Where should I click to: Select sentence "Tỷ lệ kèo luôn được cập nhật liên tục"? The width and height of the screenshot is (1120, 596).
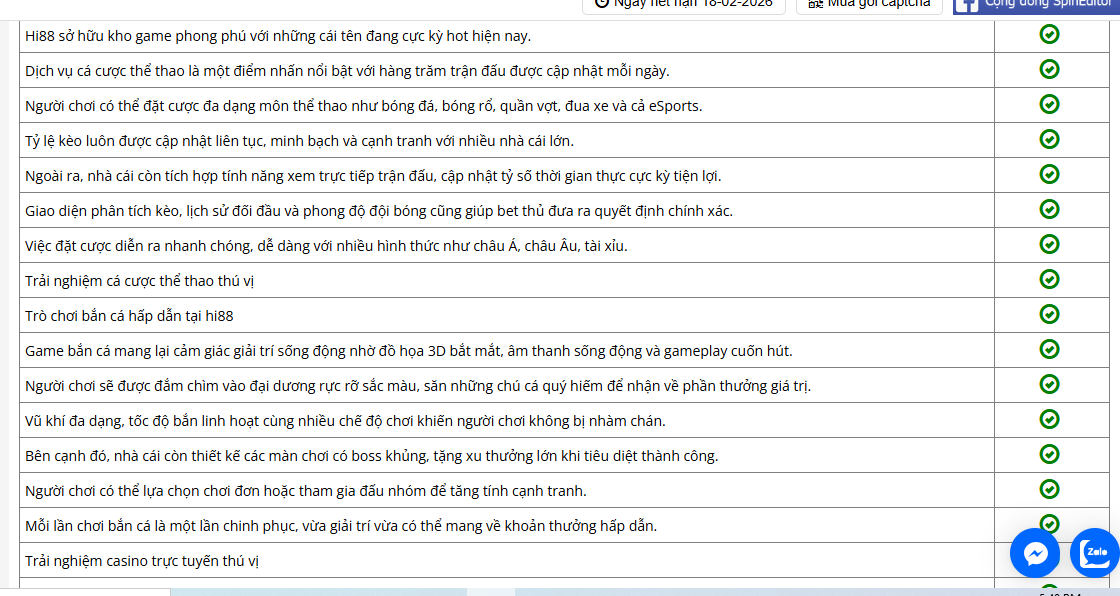[299, 141]
